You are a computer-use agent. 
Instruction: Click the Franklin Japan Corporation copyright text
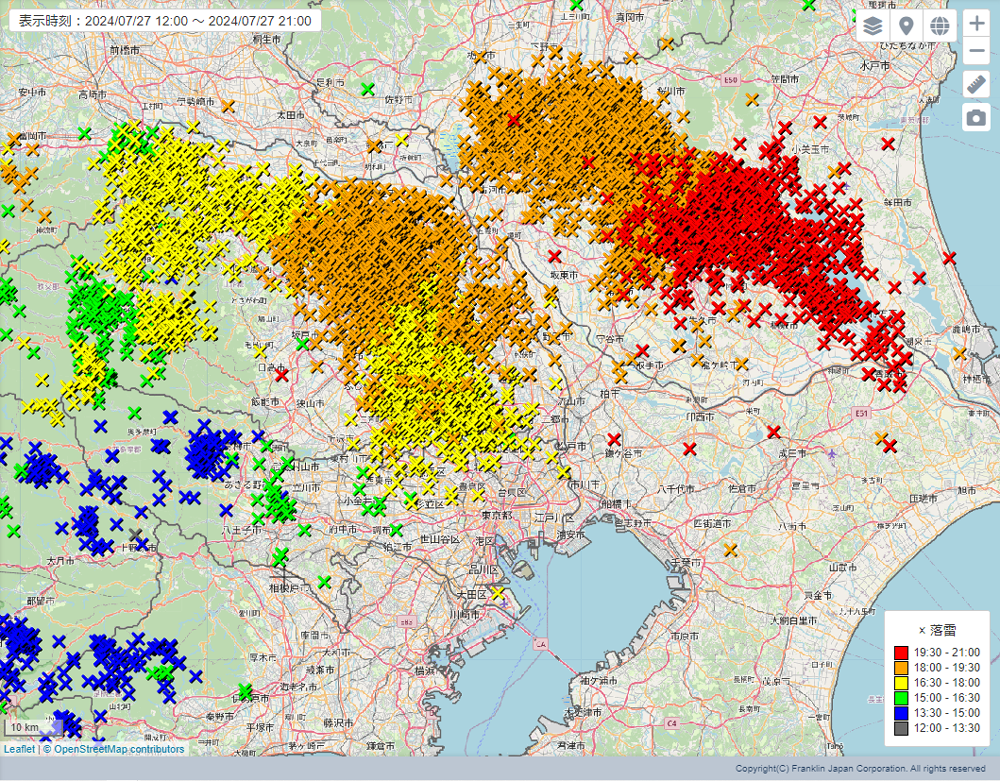tap(861, 768)
